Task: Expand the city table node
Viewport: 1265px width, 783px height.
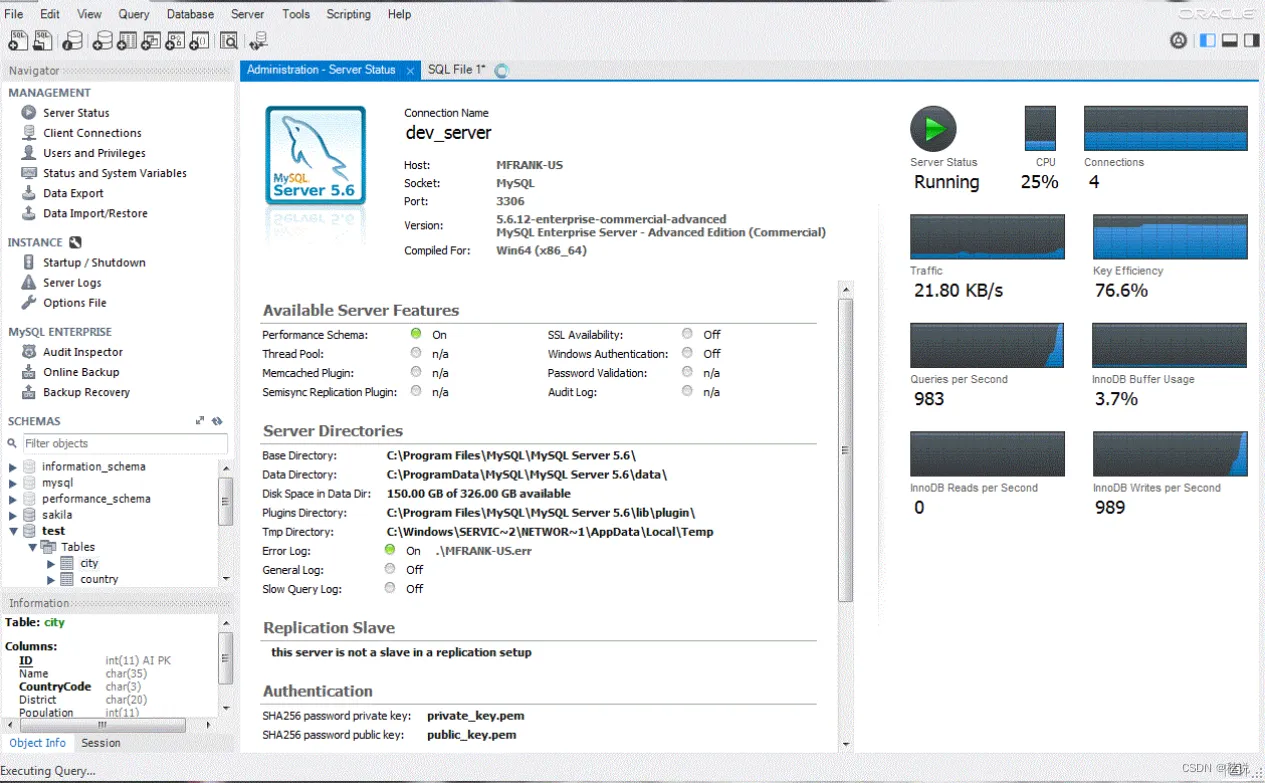Action: [51, 564]
